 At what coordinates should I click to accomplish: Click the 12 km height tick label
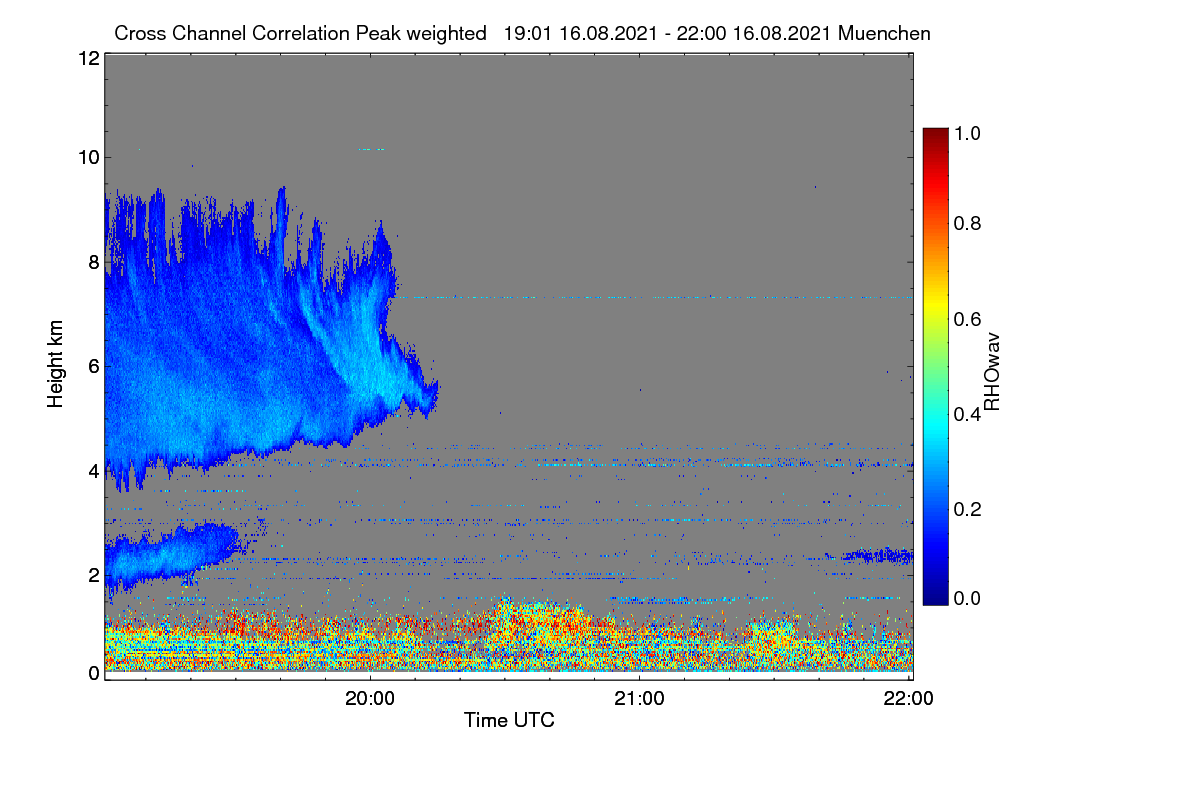tap(87, 58)
